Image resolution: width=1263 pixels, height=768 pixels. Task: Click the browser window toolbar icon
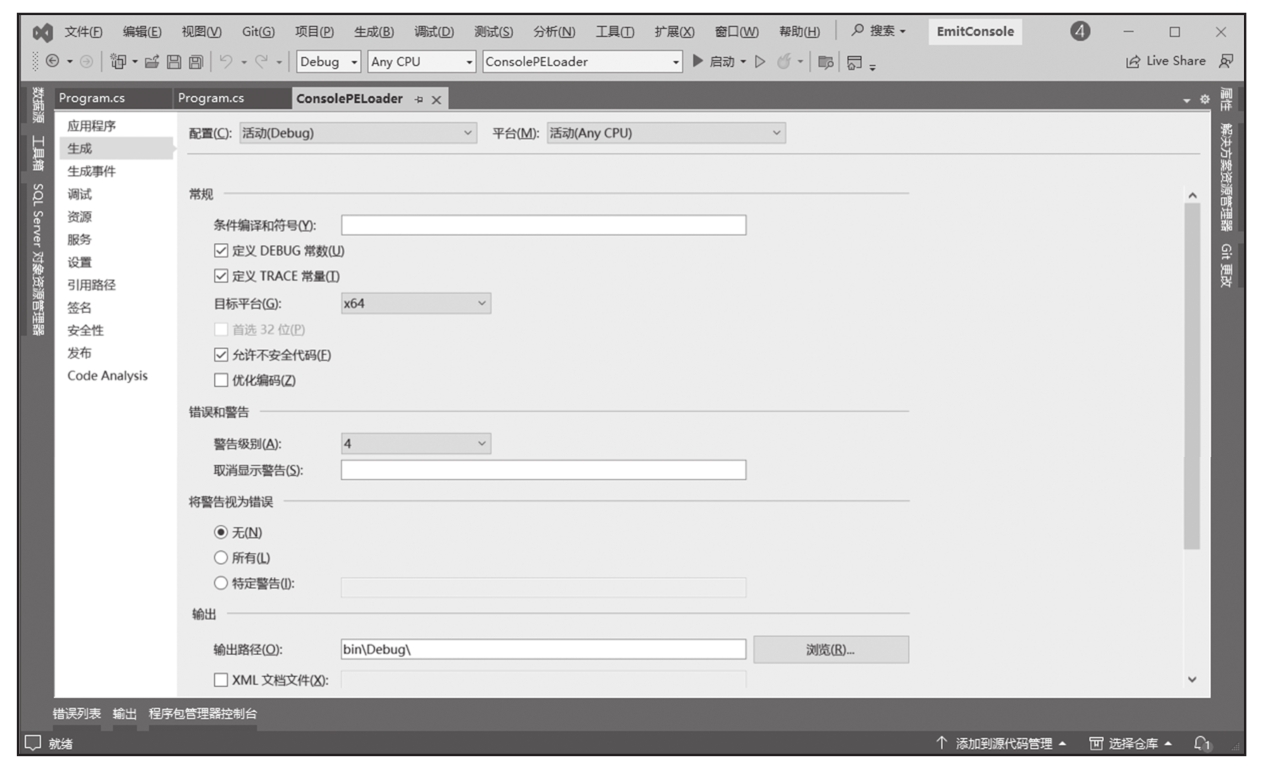(x=853, y=61)
